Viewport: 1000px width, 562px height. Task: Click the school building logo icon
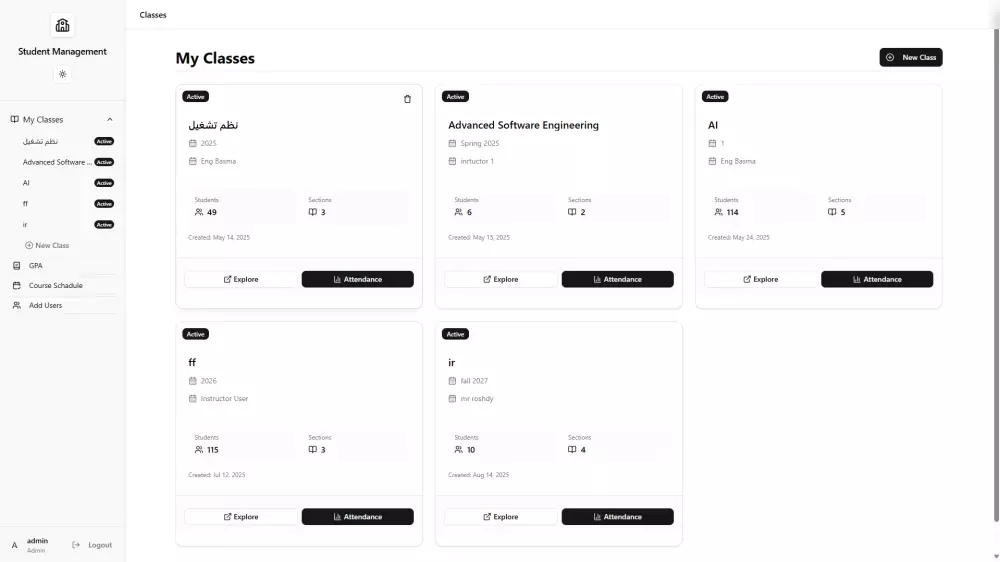click(62, 25)
